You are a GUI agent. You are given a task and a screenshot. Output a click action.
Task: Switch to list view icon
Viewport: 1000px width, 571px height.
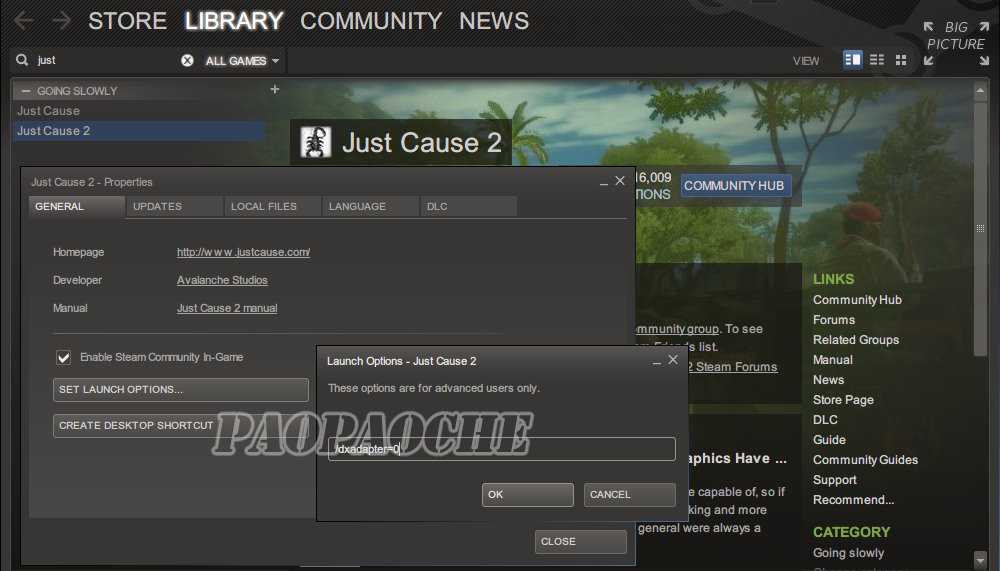pos(877,60)
